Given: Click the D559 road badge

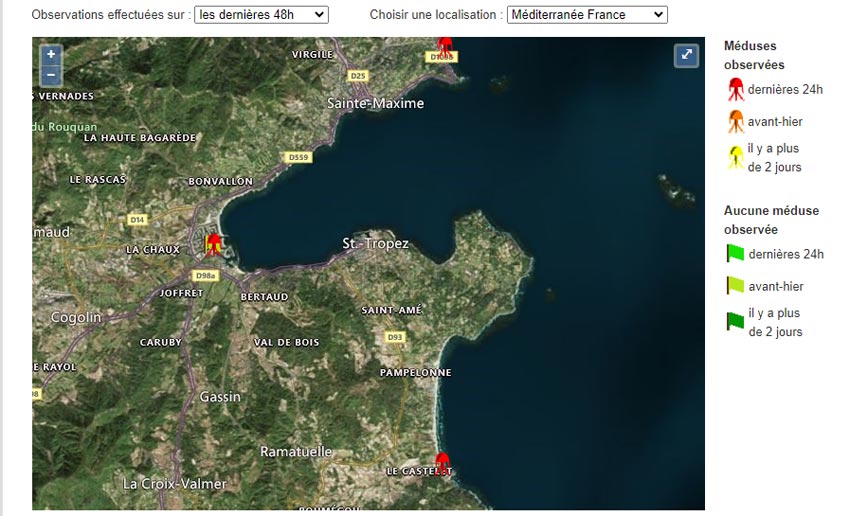Looking at the screenshot, I should coord(298,157).
